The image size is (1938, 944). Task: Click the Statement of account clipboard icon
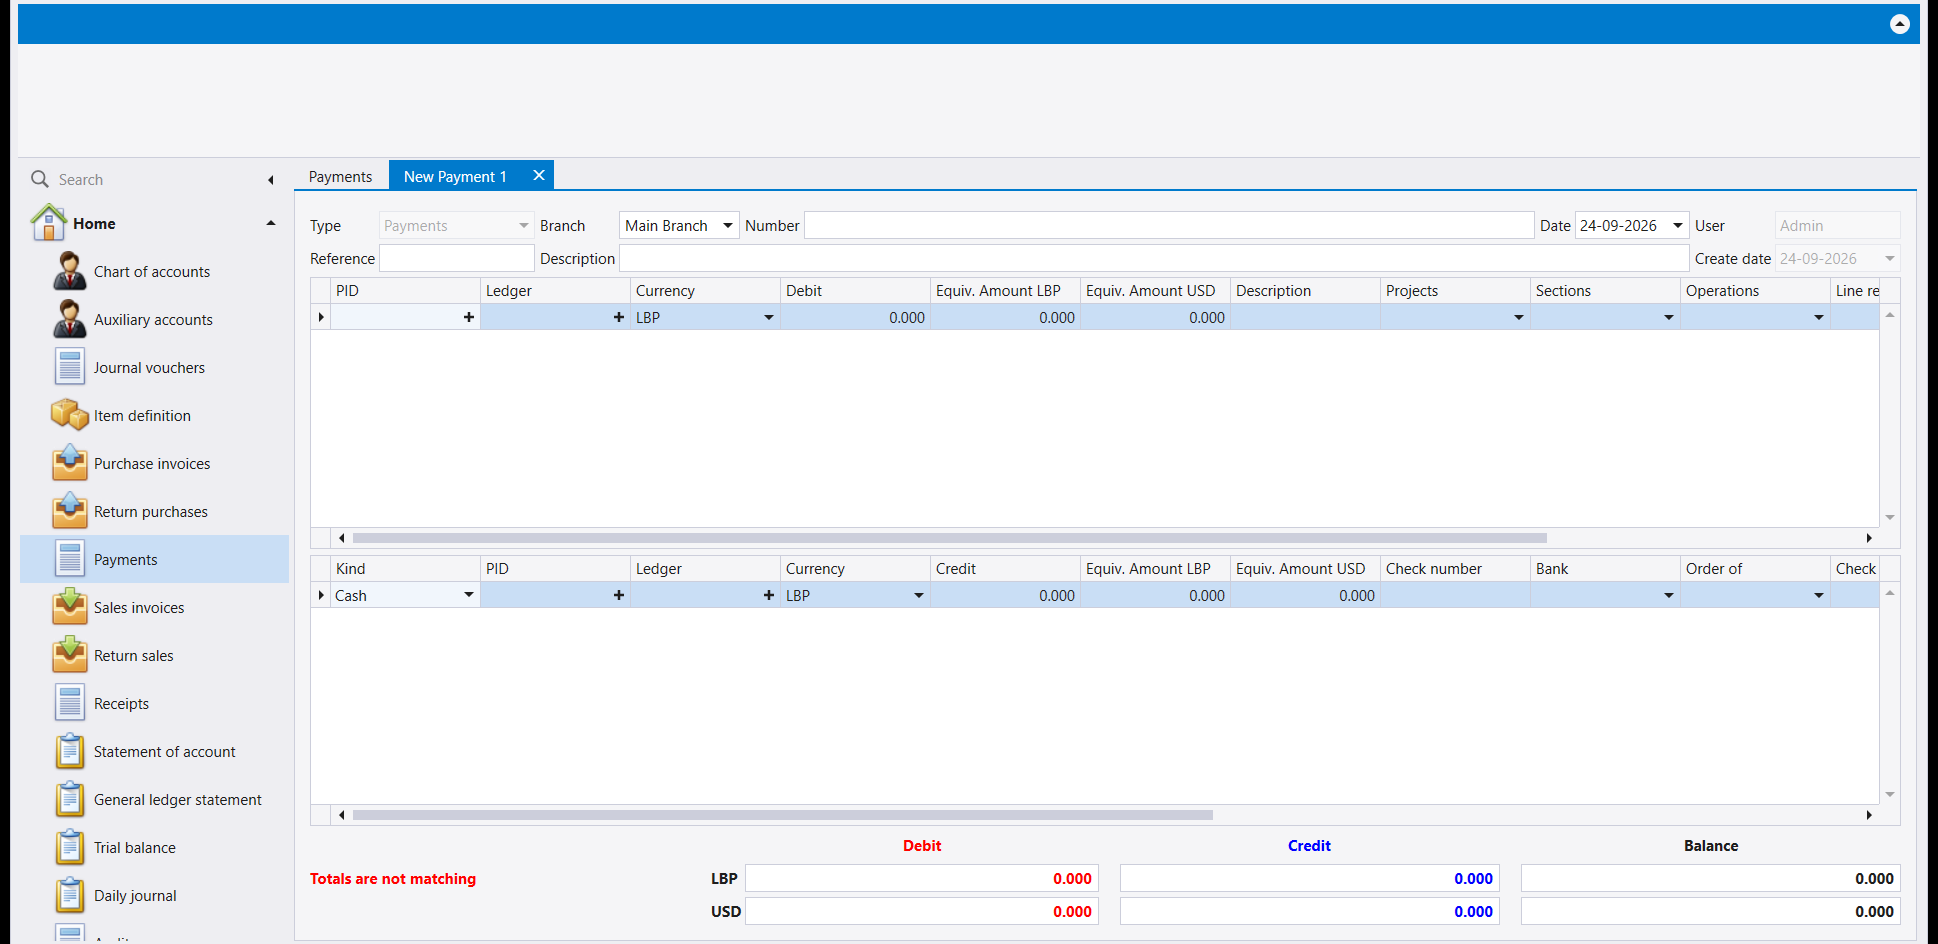(70, 751)
